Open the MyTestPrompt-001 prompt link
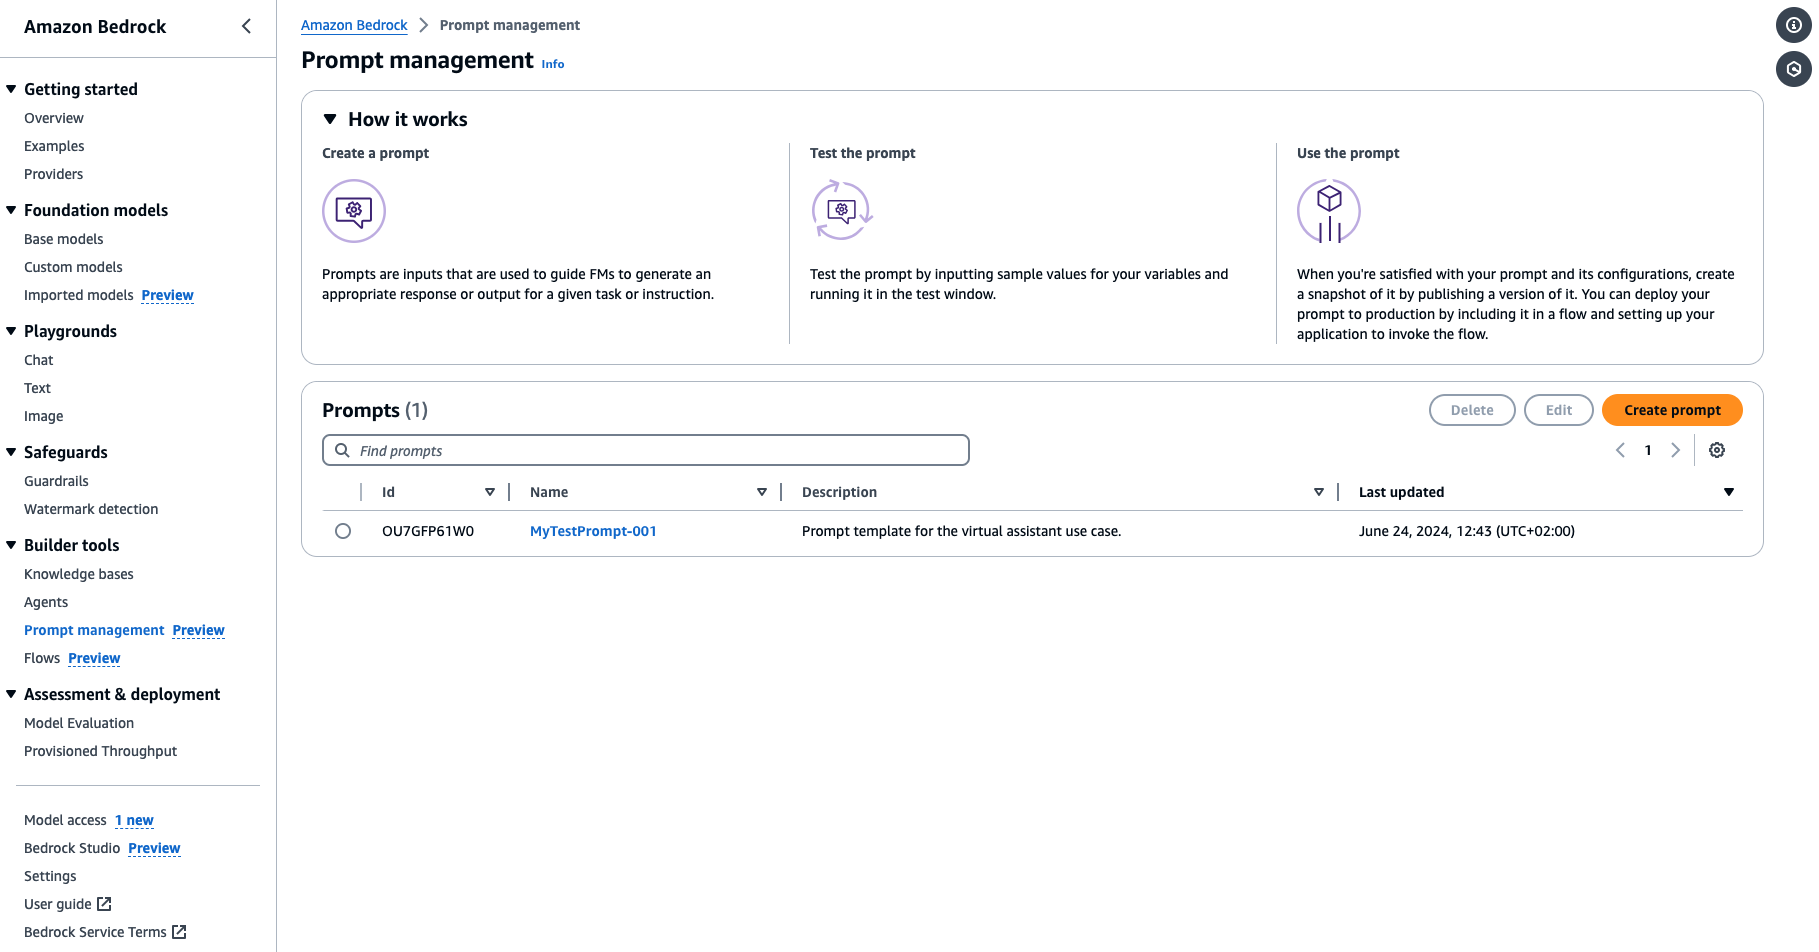Screen dimensions: 1819x952 click(x=593, y=531)
